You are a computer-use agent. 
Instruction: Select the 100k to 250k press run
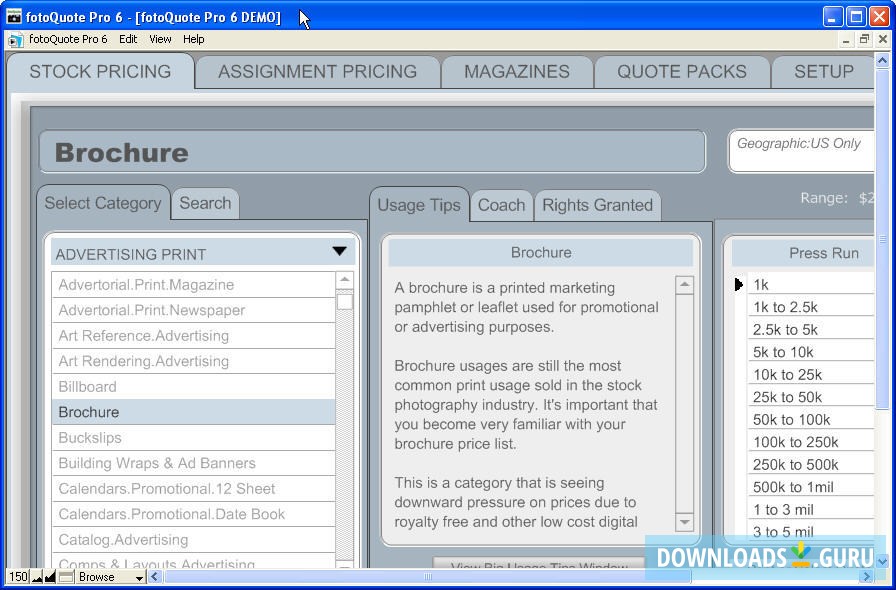pos(810,442)
